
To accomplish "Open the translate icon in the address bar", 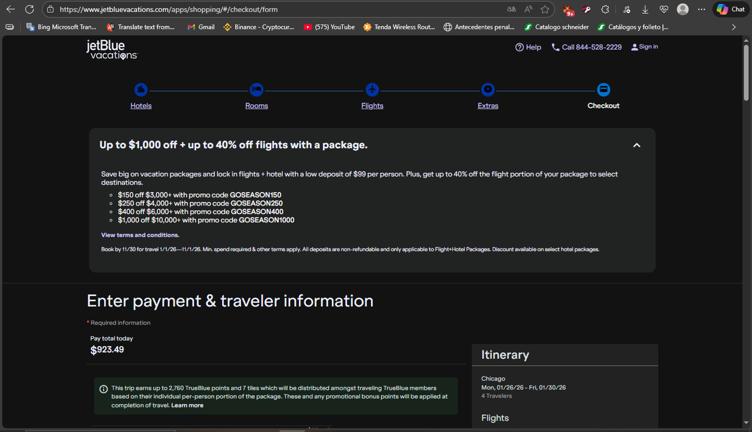I will (511, 9).
